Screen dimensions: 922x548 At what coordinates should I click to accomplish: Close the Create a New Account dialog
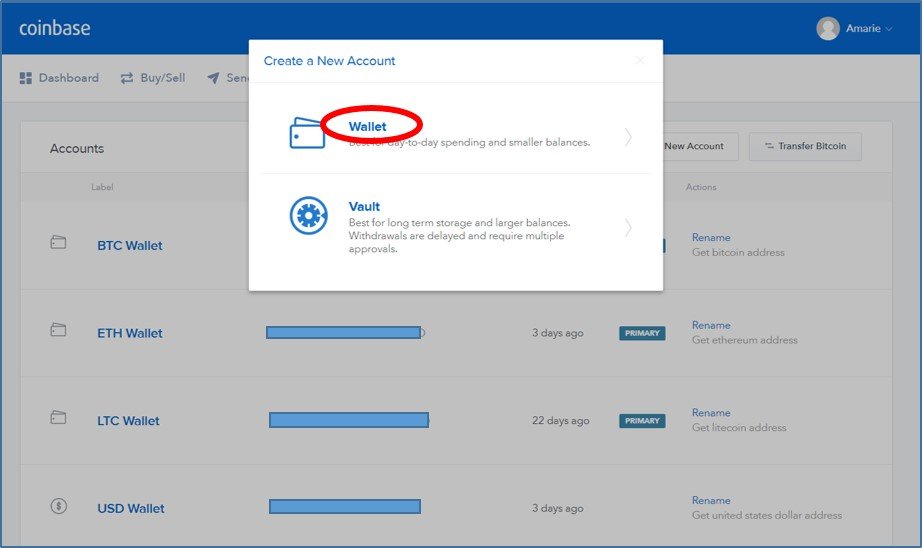pyautogui.click(x=640, y=61)
